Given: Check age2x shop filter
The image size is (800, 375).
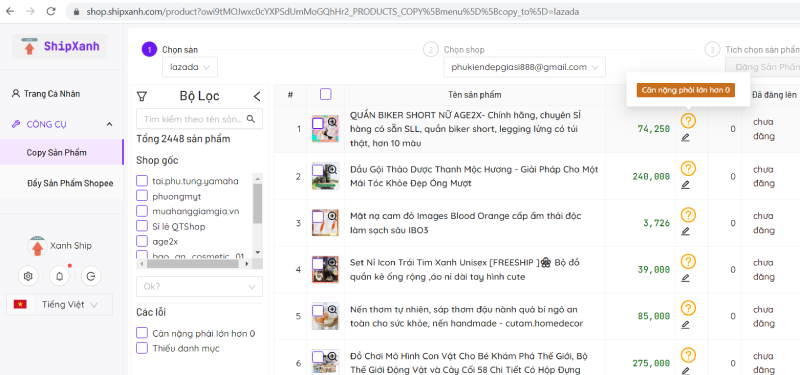Looking at the screenshot, I should click(x=142, y=241).
